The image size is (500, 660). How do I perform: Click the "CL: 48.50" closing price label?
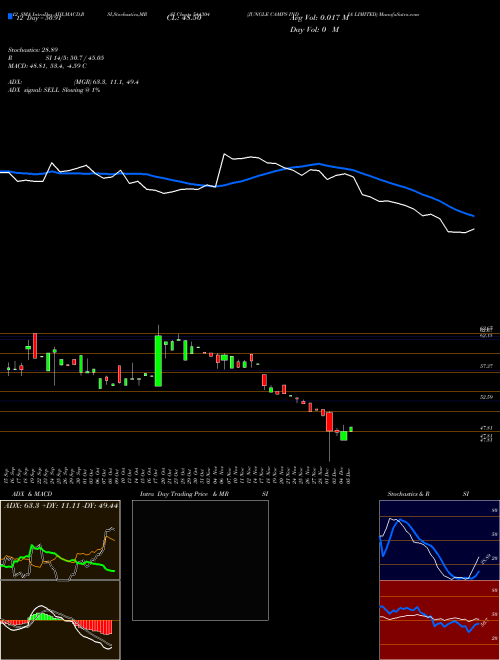point(184,18)
